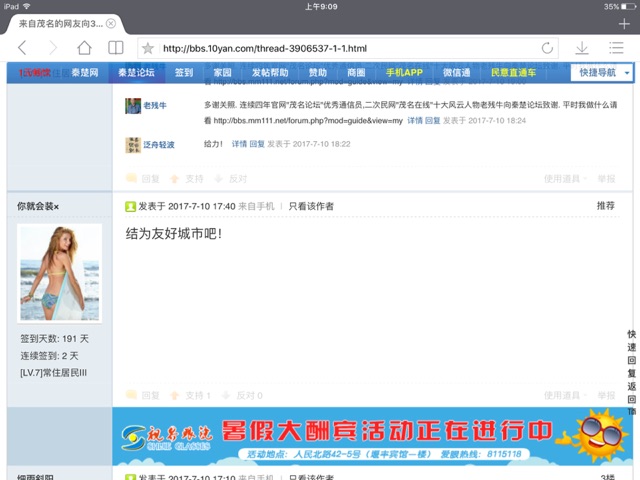Tap 推荐 on the 17:40 post
The image size is (640, 480).
click(606, 206)
